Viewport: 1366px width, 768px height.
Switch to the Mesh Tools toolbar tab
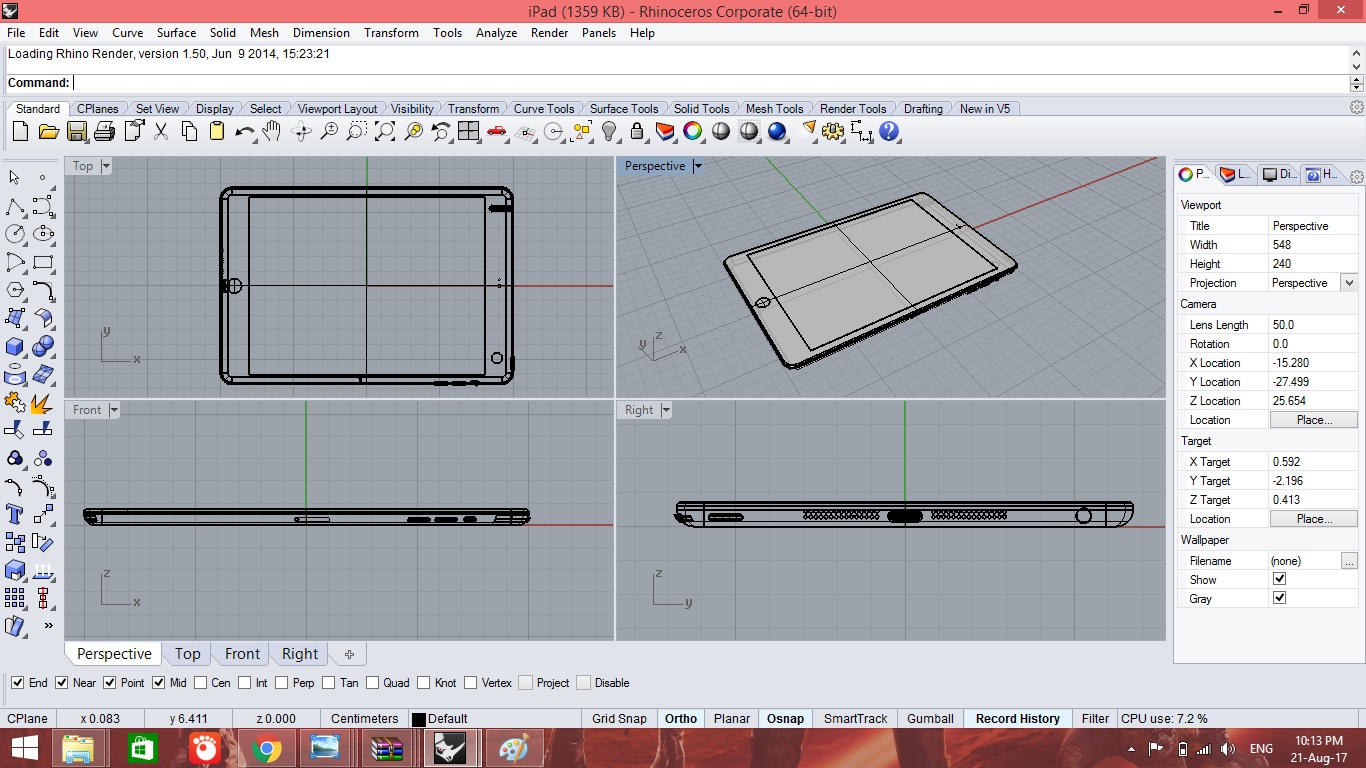[774, 109]
